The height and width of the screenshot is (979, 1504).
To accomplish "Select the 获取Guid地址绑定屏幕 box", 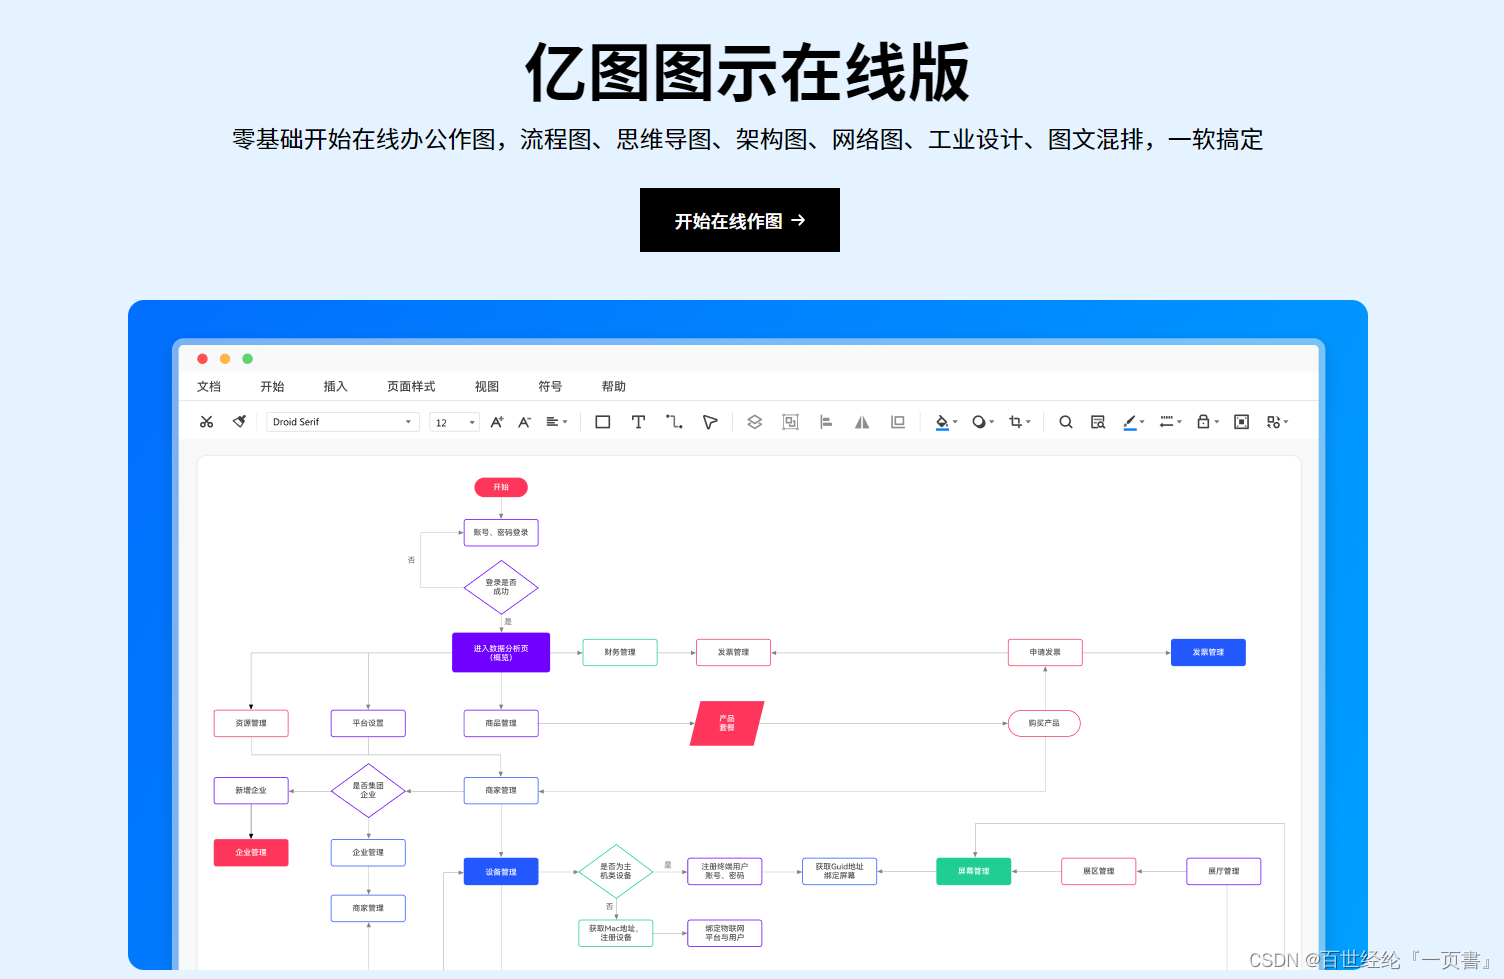I will pyautogui.click(x=839, y=871).
